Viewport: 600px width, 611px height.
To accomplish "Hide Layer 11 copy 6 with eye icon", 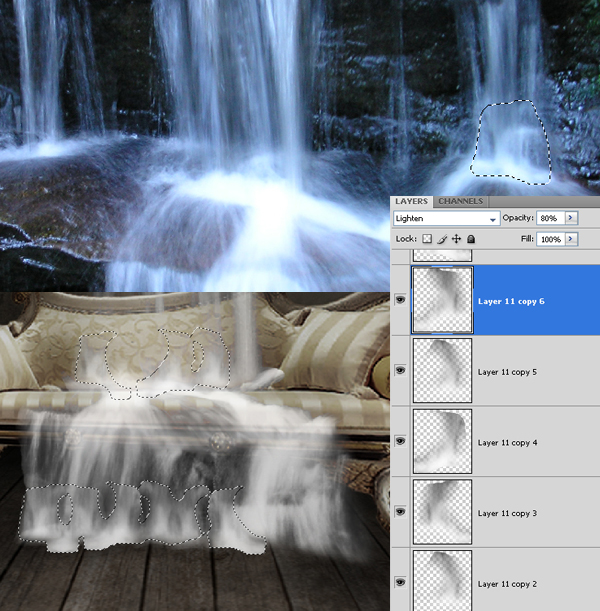I will pyautogui.click(x=401, y=299).
